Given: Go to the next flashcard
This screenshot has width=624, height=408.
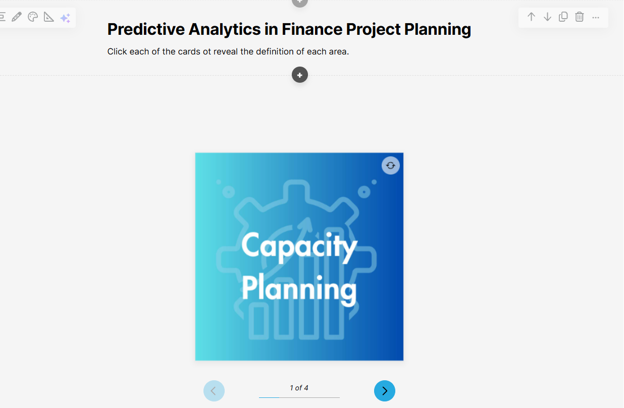Looking at the screenshot, I should click(384, 391).
